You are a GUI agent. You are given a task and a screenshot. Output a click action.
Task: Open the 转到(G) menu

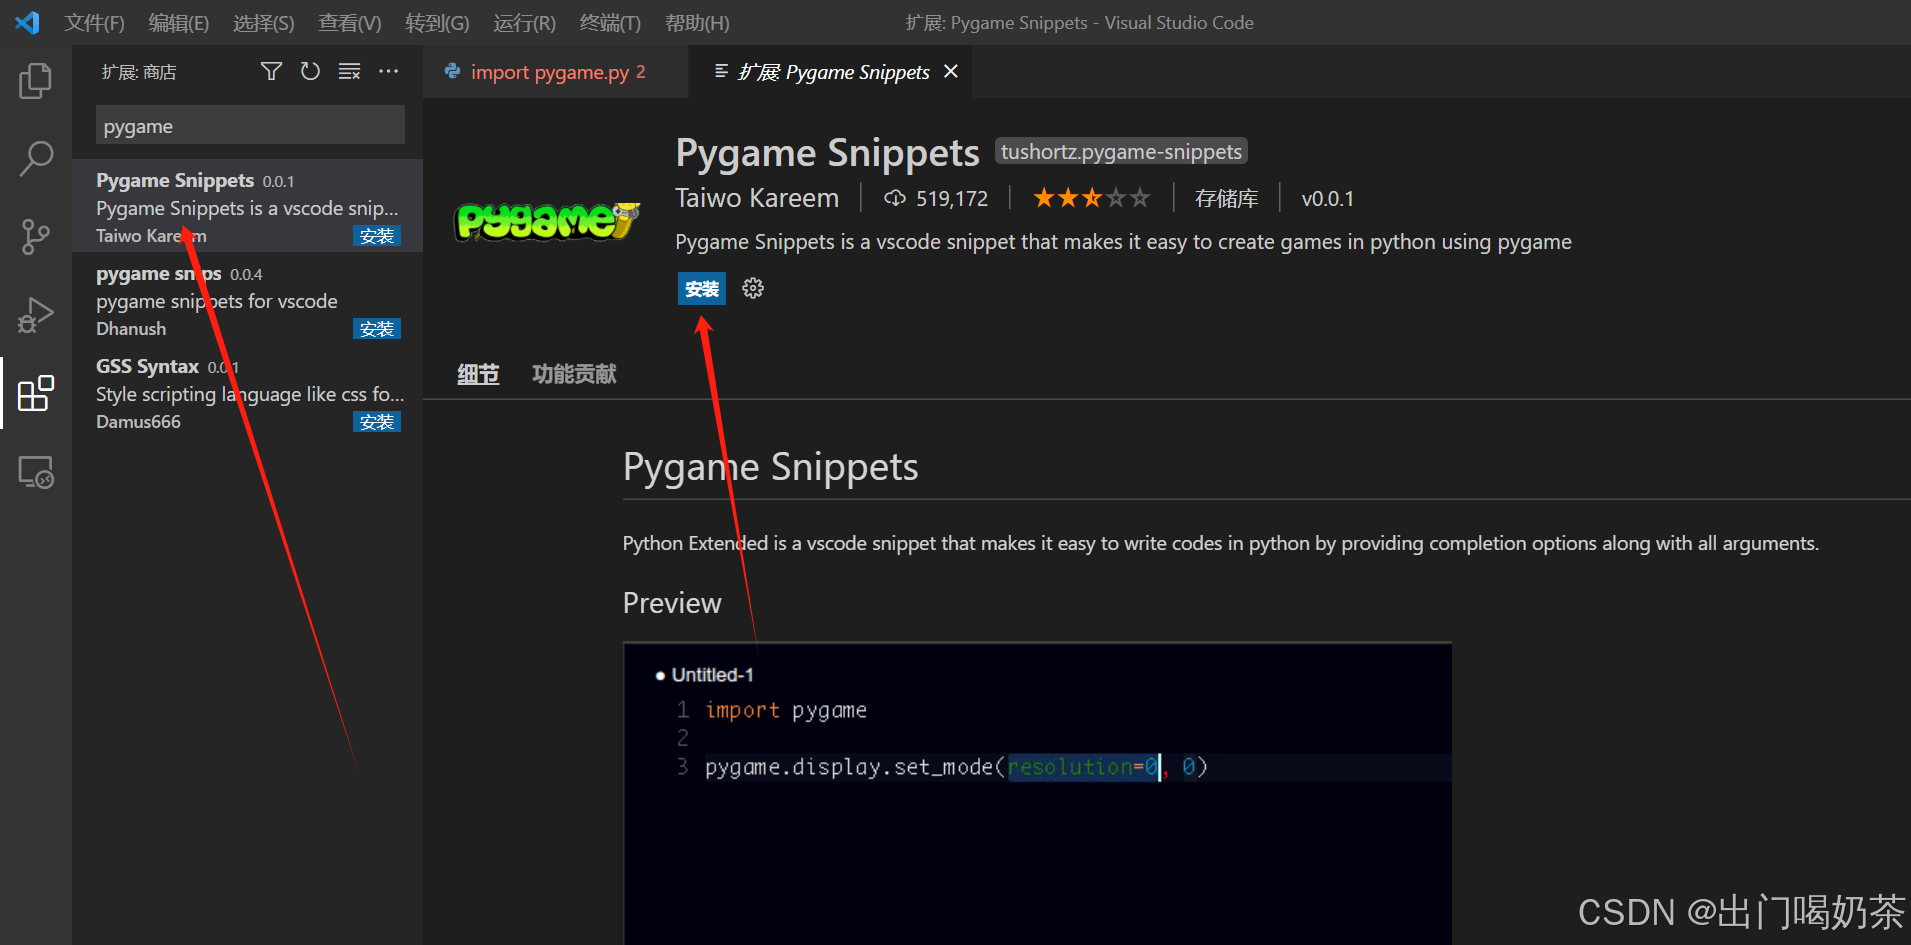(437, 22)
